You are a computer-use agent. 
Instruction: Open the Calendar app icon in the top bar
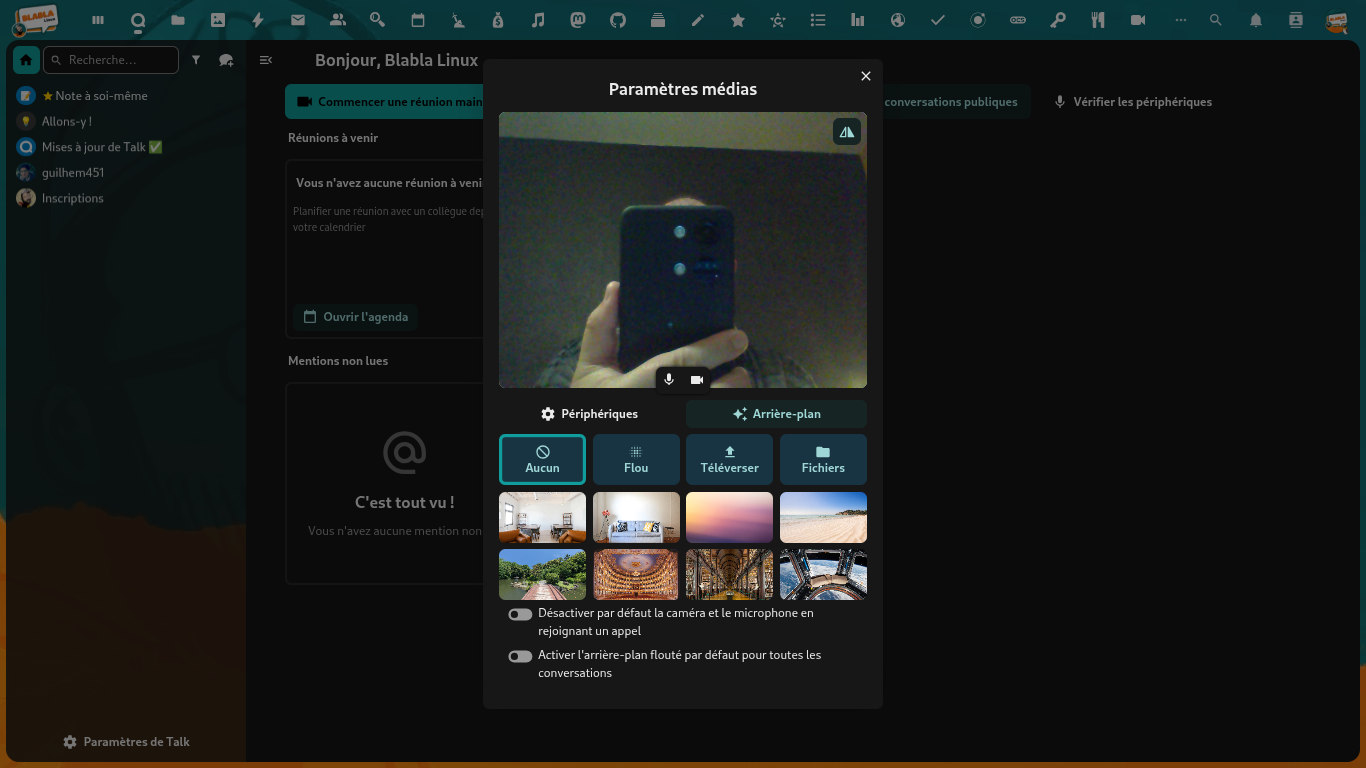click(418, 20)
